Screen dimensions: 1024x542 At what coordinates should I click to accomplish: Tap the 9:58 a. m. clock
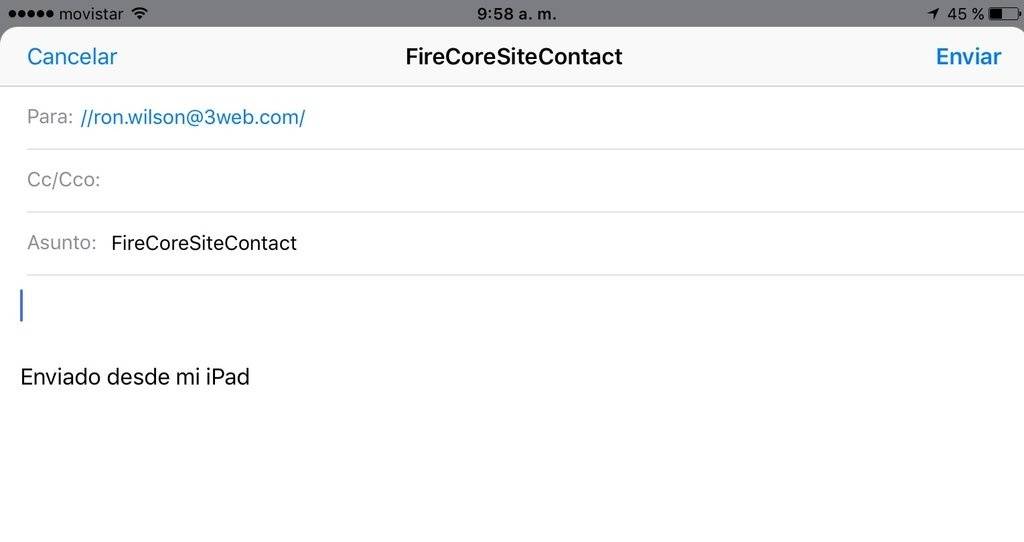pyautogui.click(x=516, y=14)
